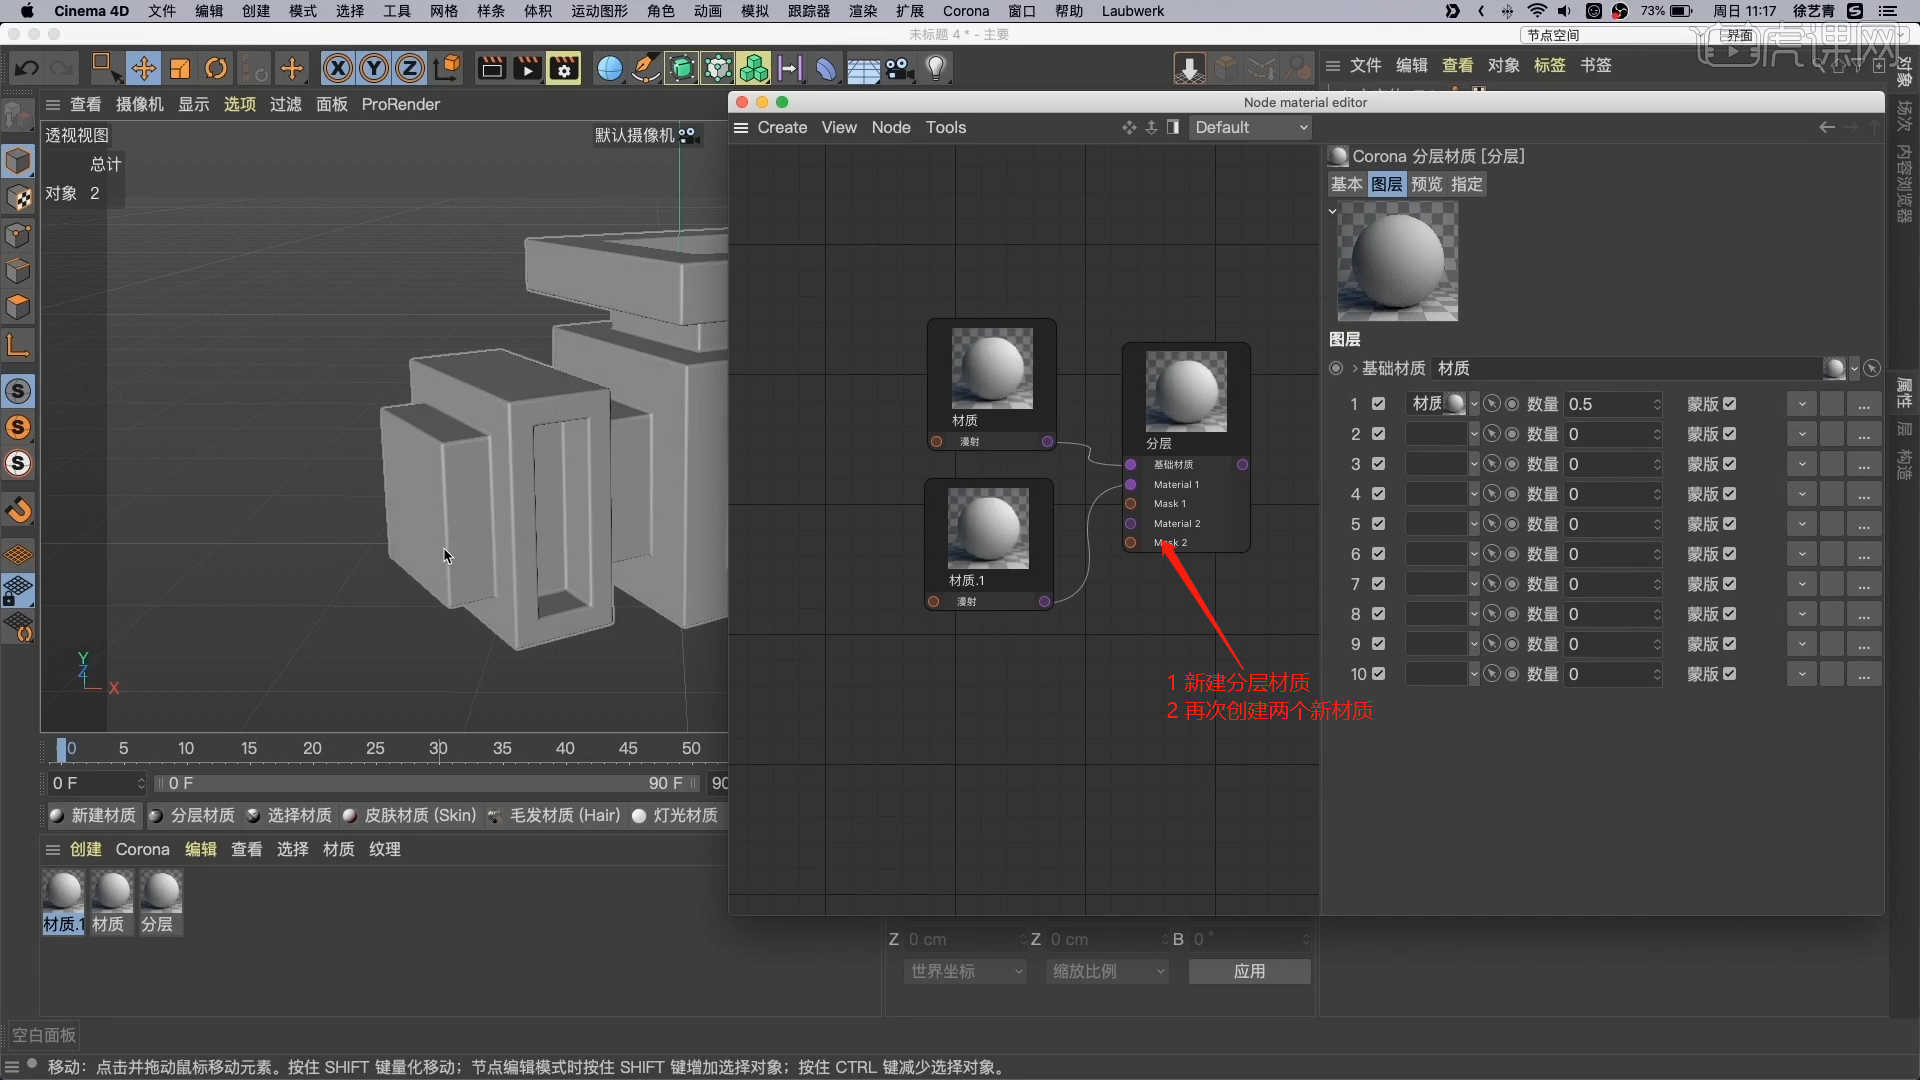Click 灯光材质 button
The image size is (1920, 1080).
[675, 815]
